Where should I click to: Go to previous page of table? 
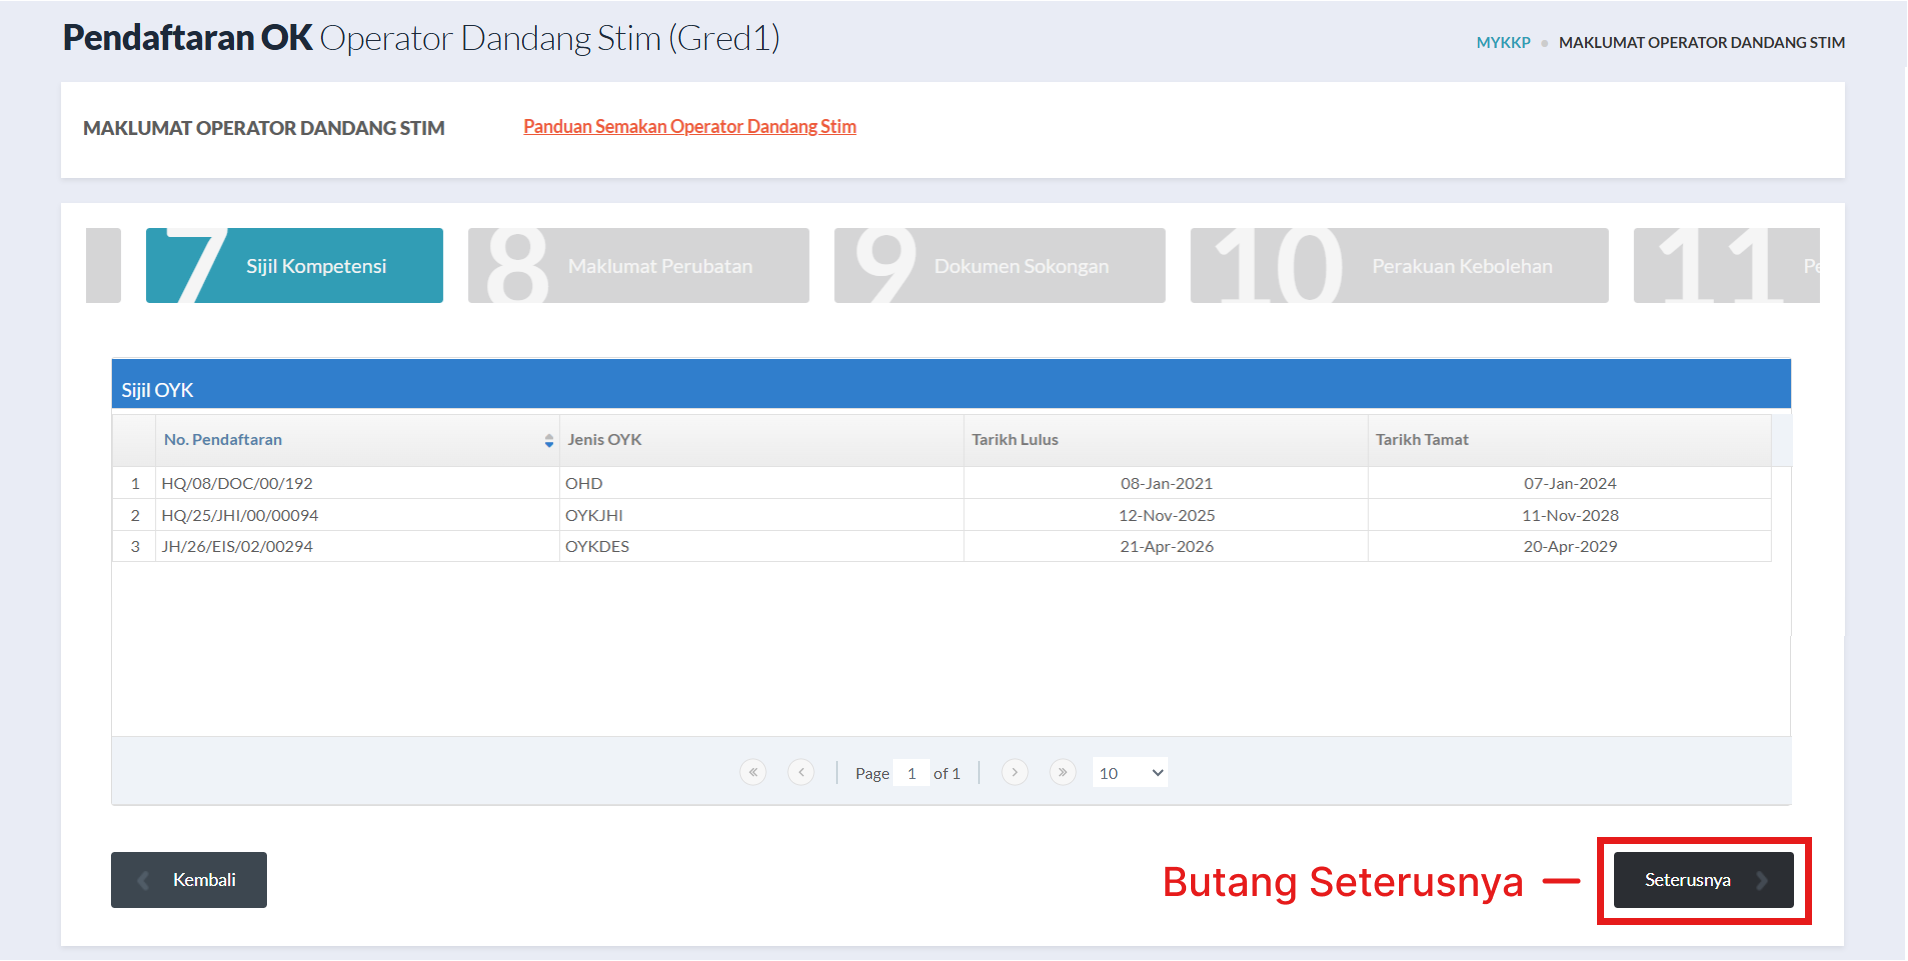pyautogui.click(x=801, y=772)
